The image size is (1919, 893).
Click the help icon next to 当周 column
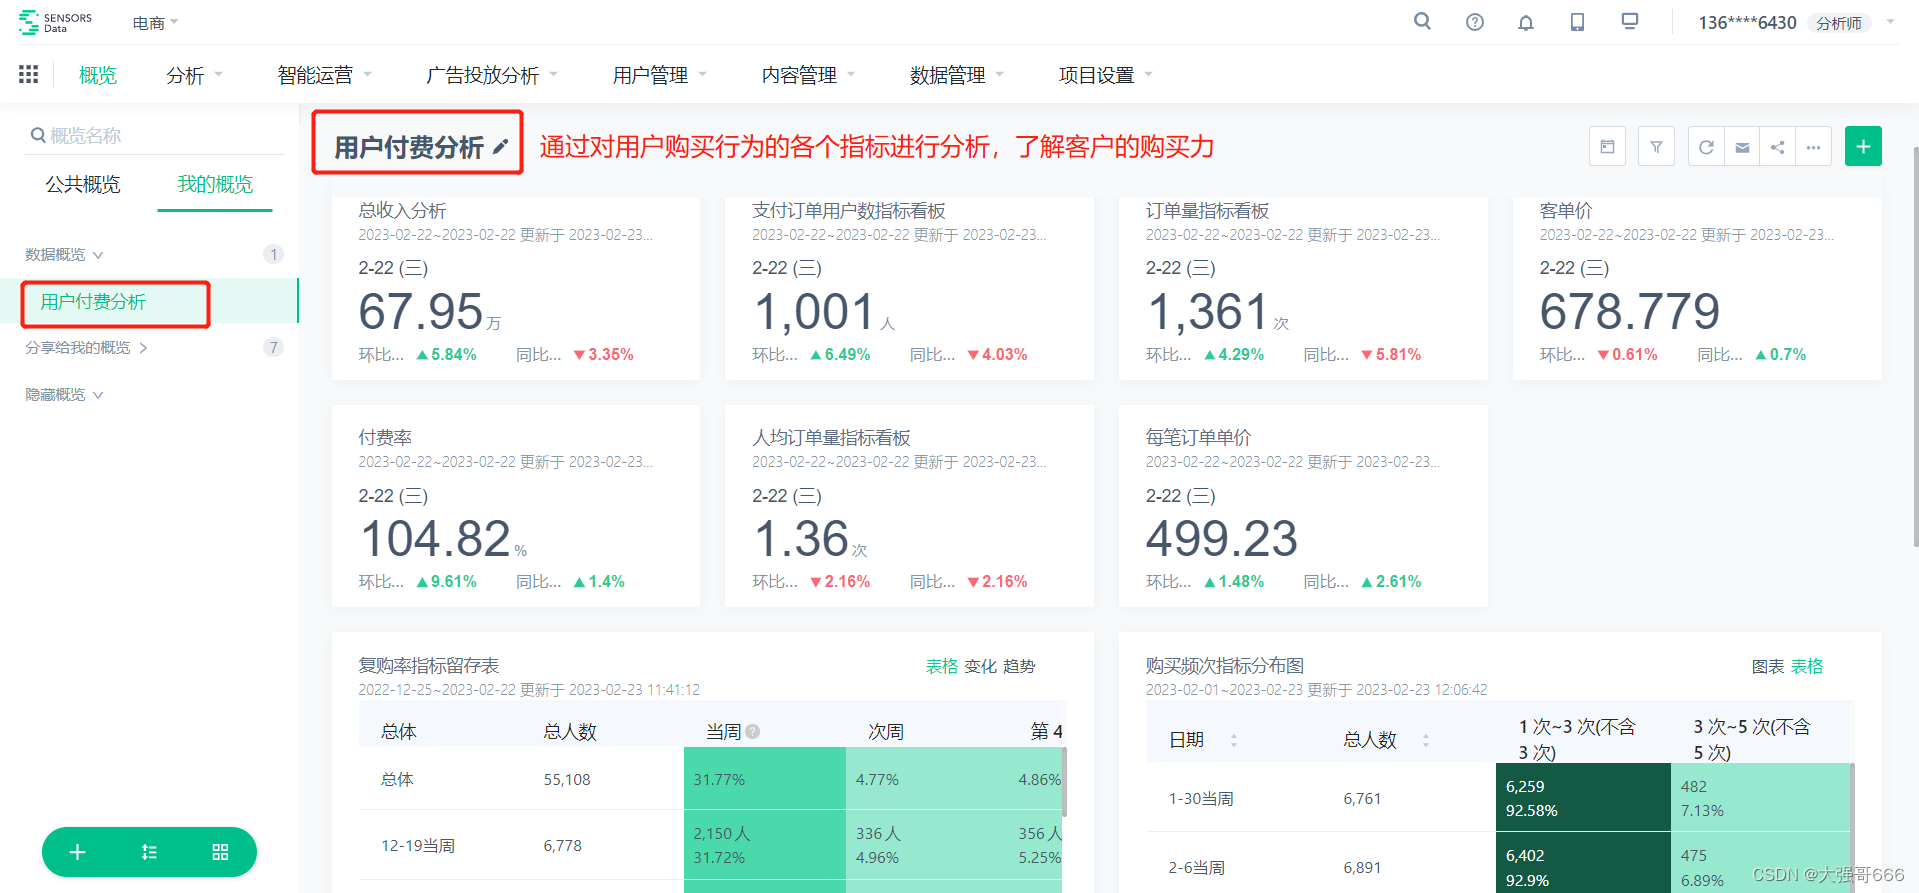tap(753, 732)
